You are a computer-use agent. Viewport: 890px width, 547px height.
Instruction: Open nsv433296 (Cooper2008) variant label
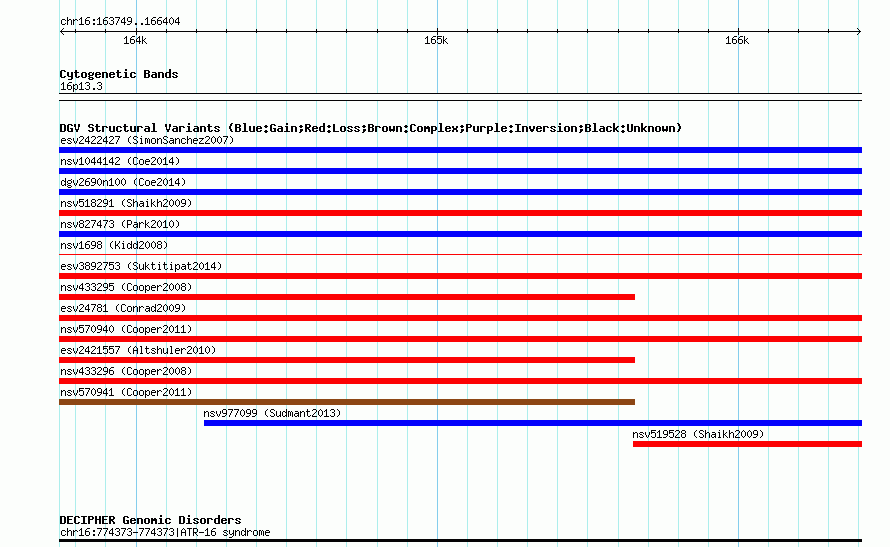tap(126, 371)
